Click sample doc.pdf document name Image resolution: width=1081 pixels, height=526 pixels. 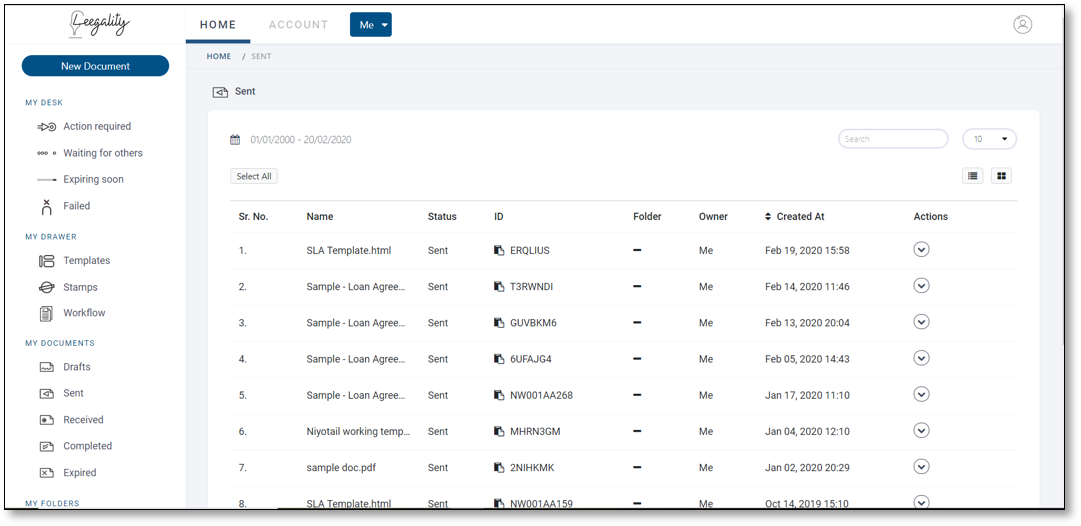pos(341,467)
